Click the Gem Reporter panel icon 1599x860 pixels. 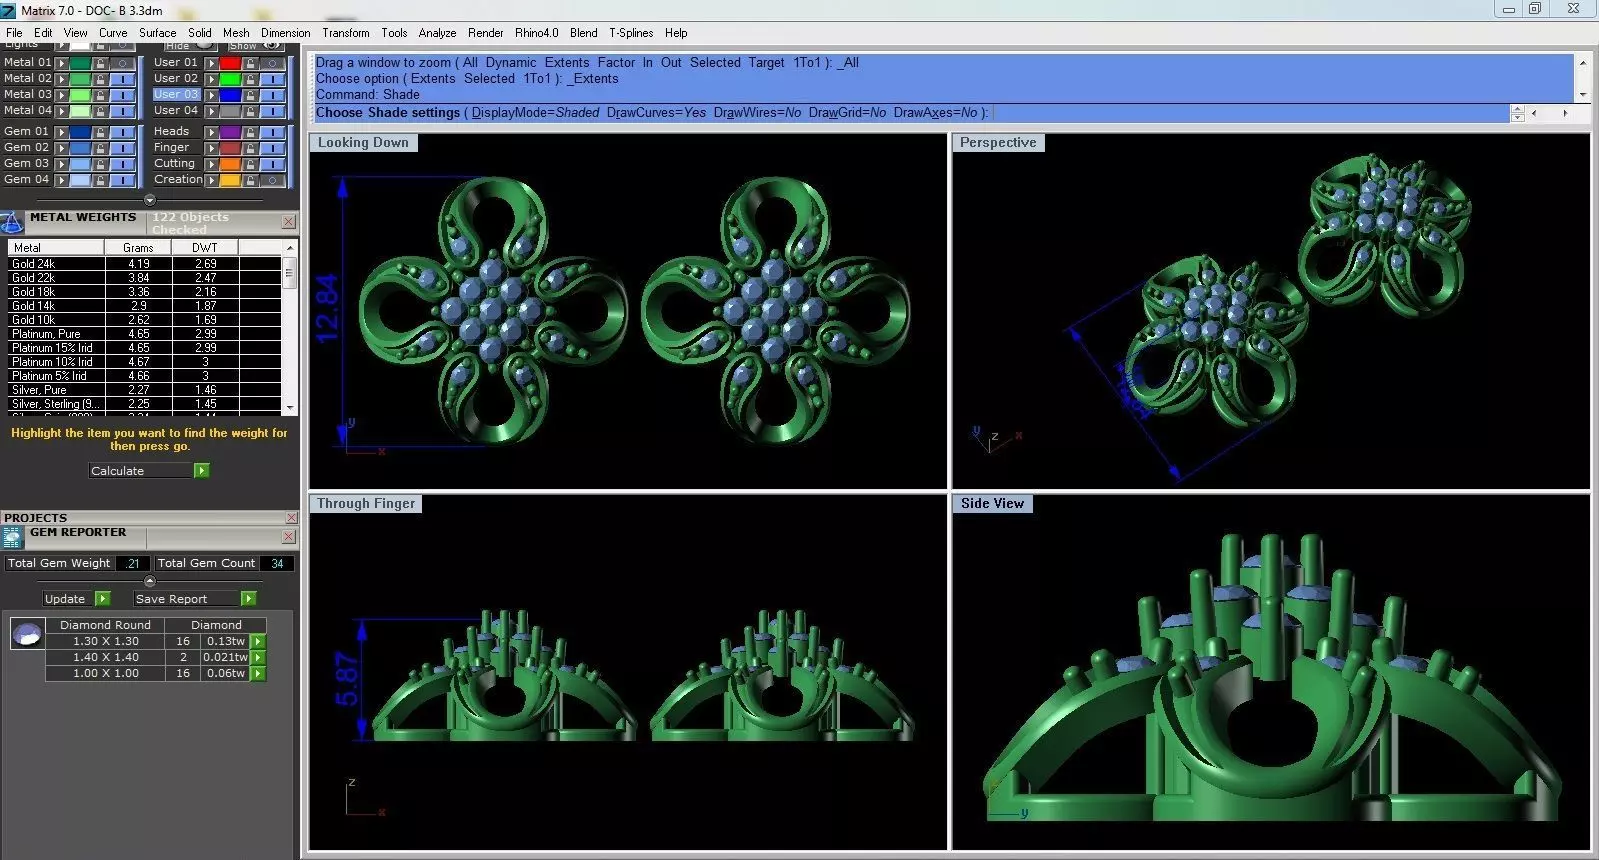(12, 538)
